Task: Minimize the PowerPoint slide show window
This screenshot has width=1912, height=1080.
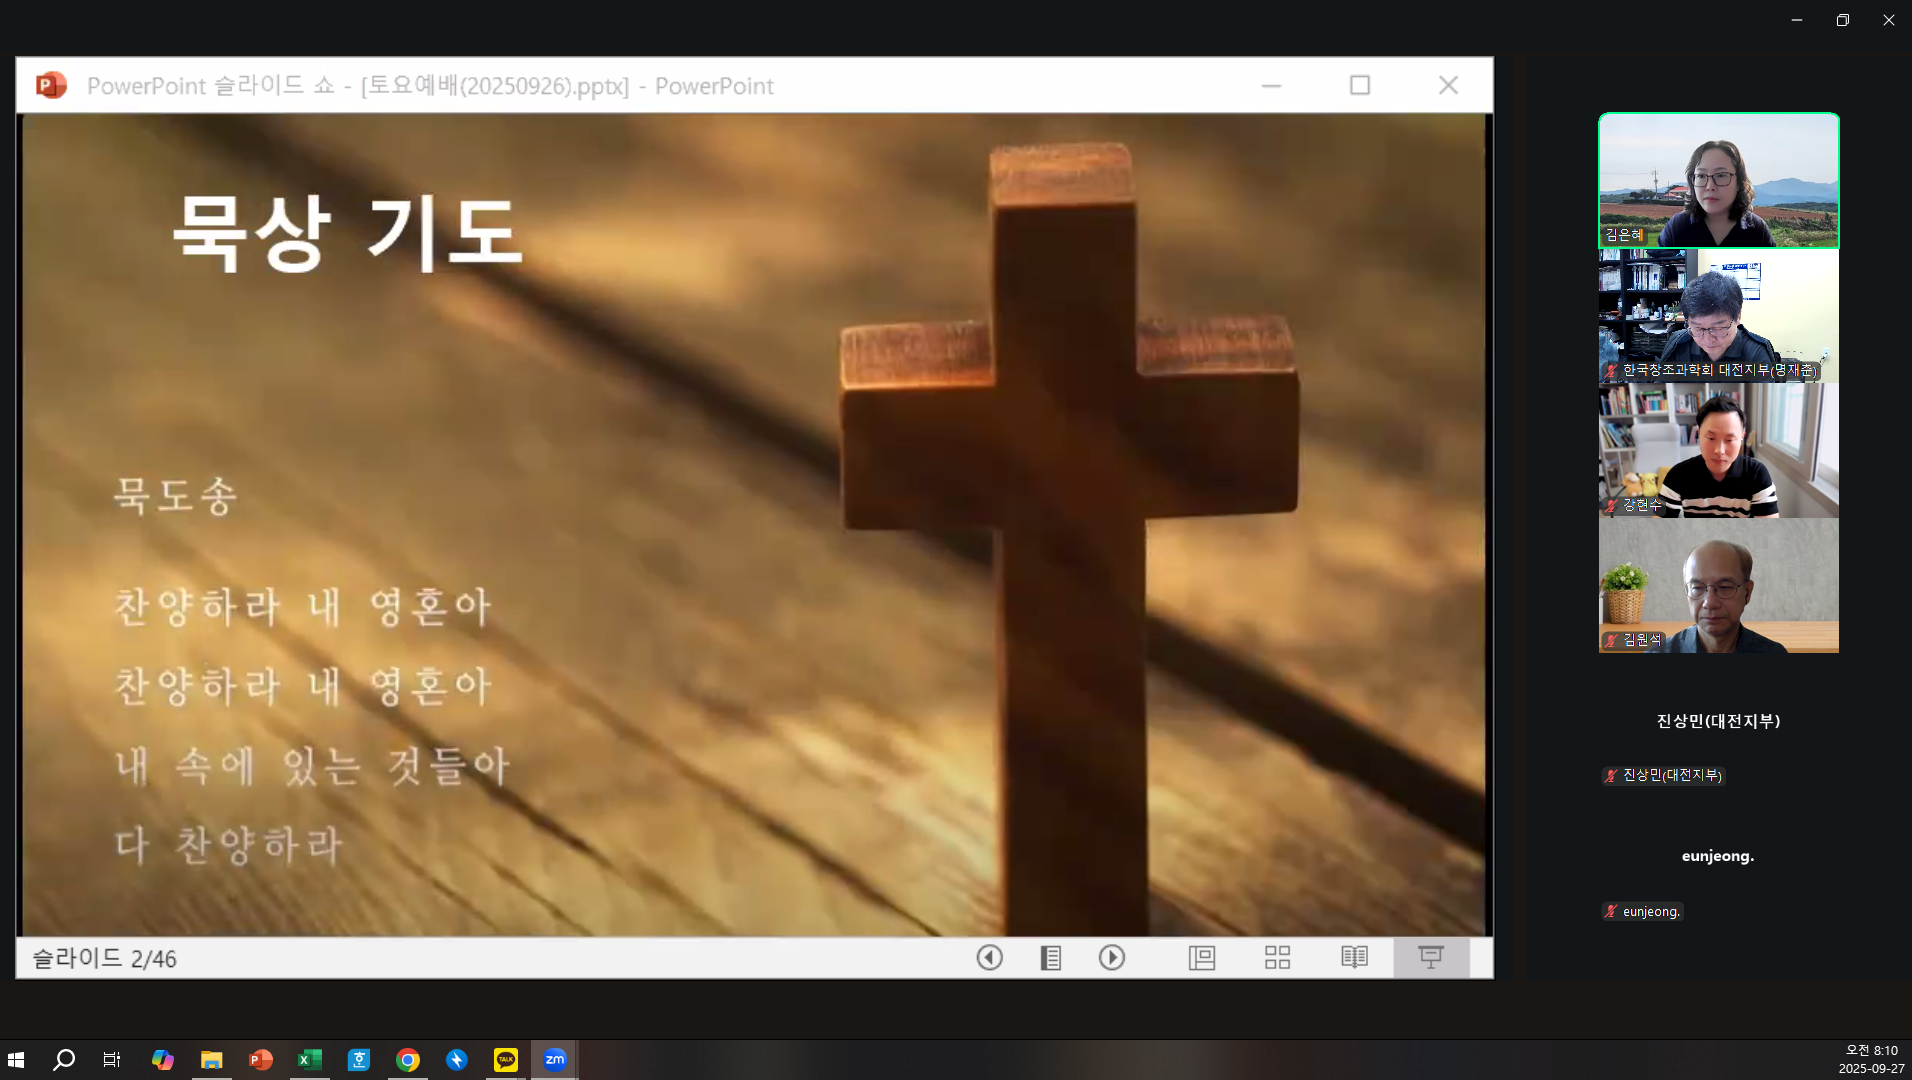Action: point(1271,85)
